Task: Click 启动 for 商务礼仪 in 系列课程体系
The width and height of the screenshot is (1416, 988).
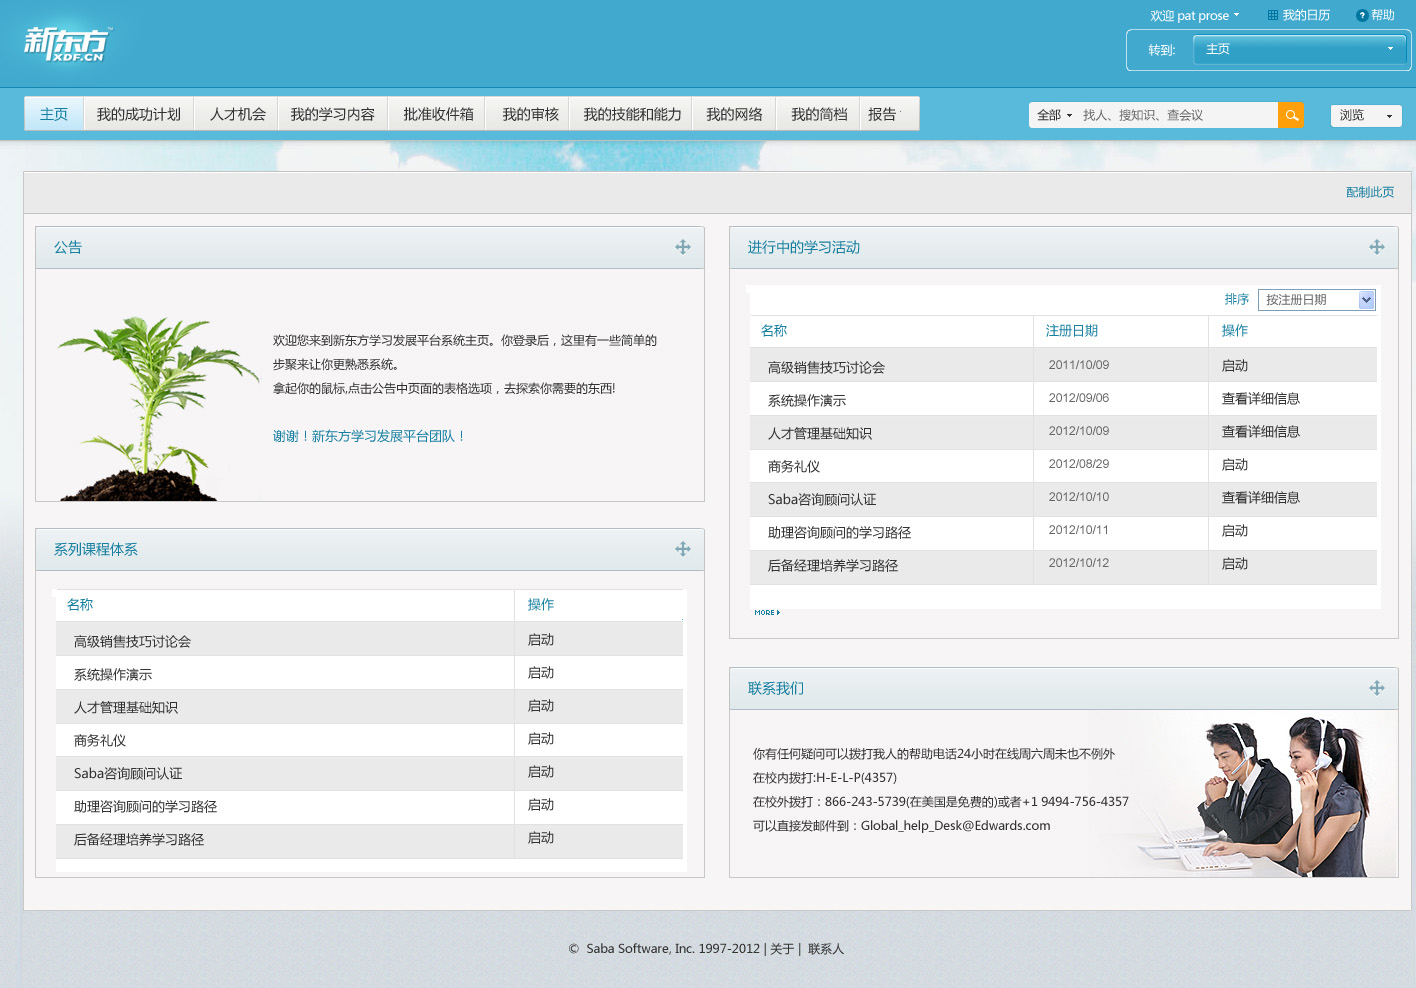Action: 541,739
